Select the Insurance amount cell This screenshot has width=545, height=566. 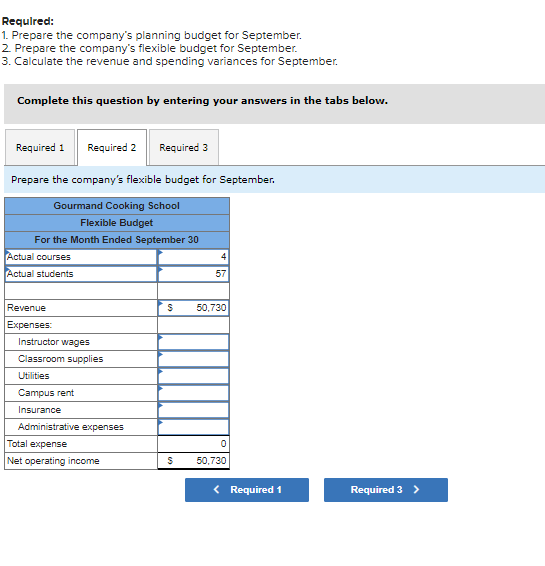[193, 410]
